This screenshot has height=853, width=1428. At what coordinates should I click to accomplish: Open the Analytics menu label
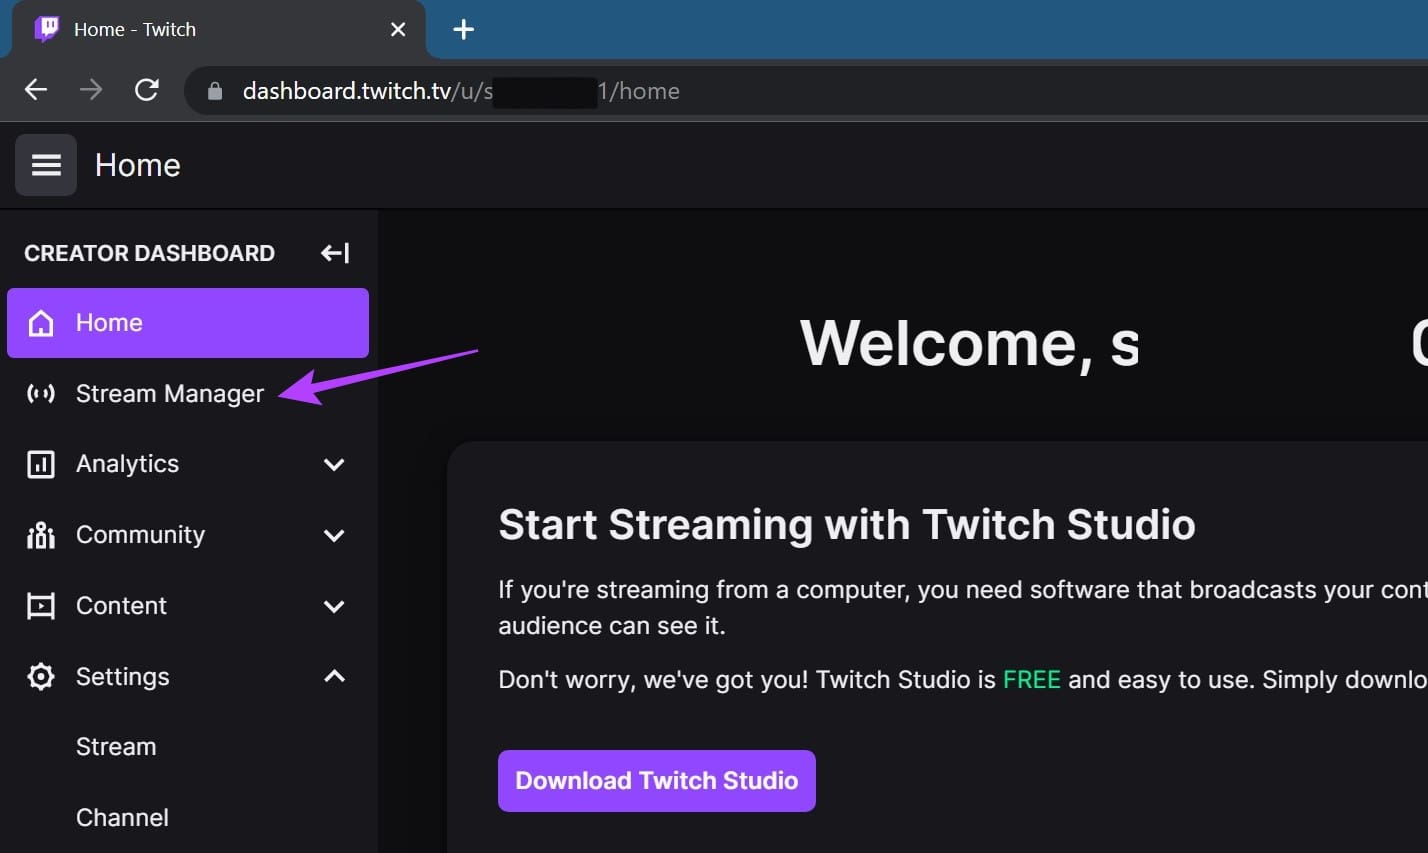point(127,464)
